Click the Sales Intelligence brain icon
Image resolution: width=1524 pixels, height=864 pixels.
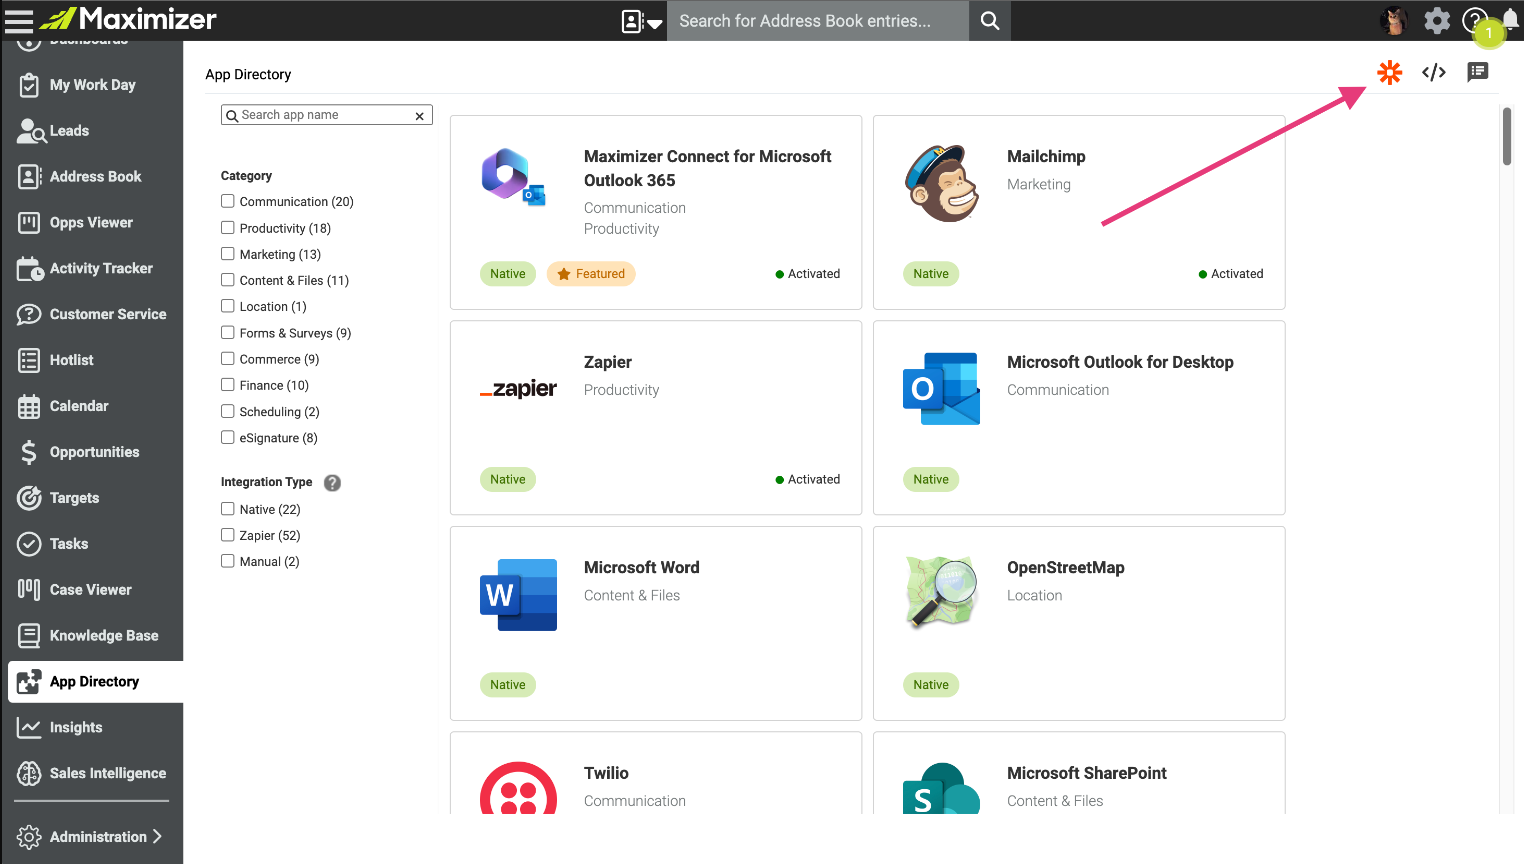click(29, 773)
